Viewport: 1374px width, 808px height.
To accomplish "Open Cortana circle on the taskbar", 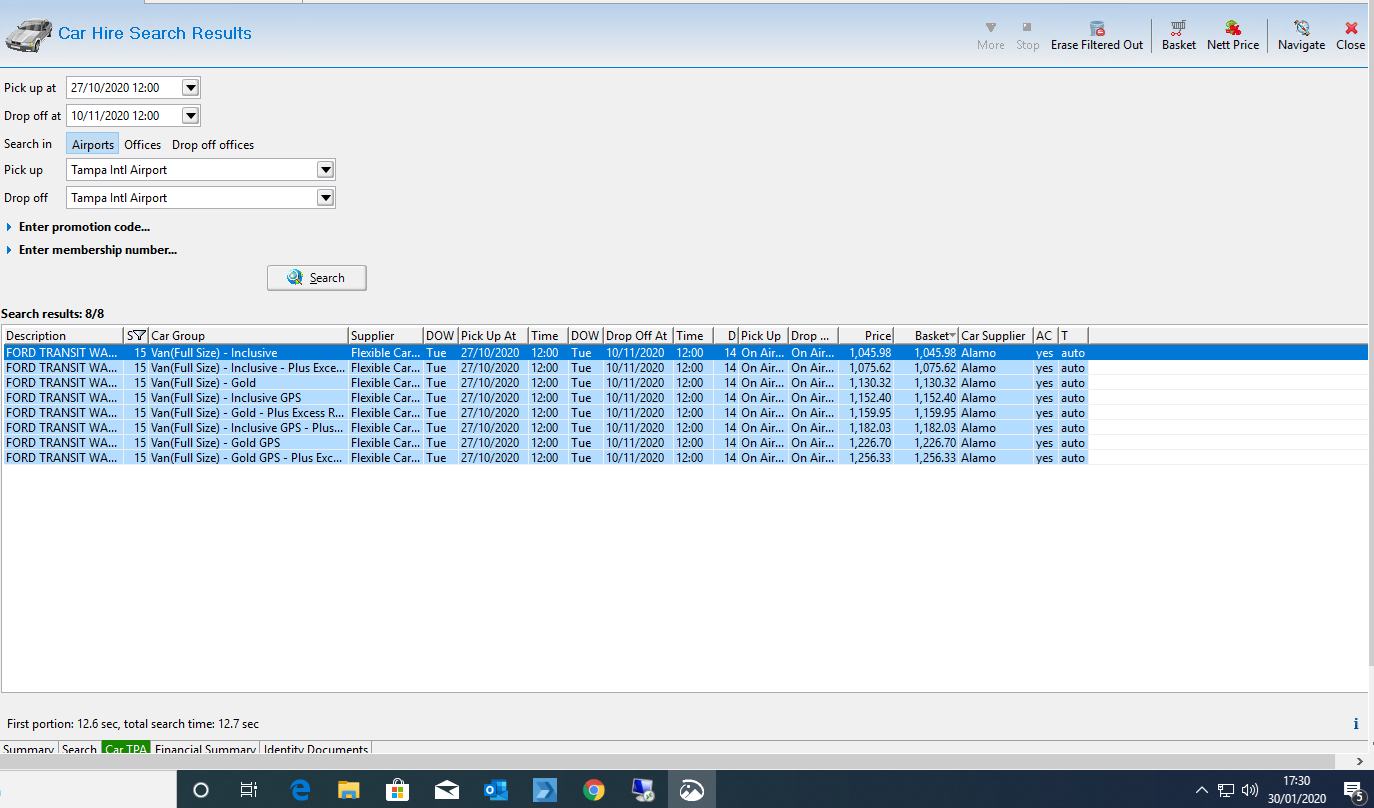I will [x=200, y=790].
